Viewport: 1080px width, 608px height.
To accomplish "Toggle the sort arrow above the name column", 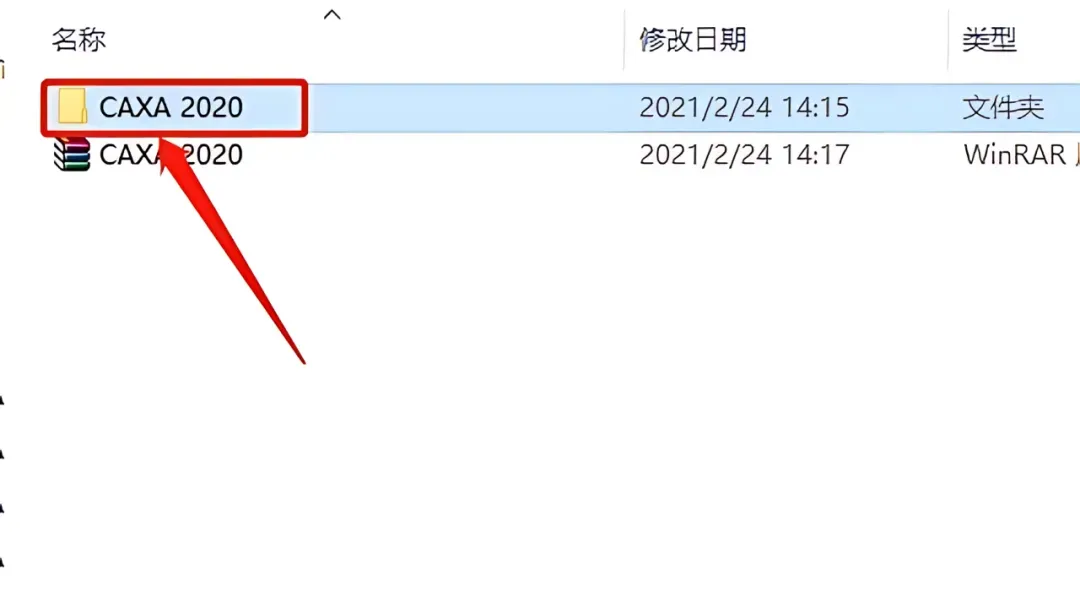I will (x=332, y=14).
